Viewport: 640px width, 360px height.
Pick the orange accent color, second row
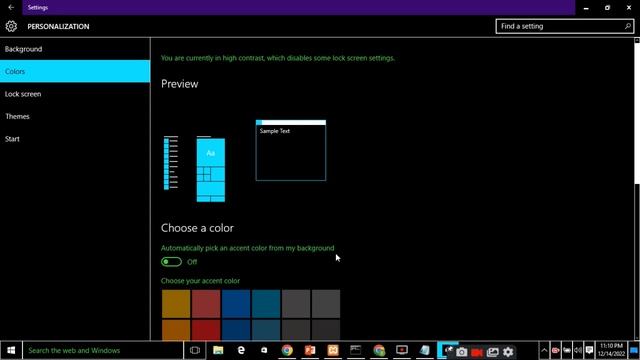176,330
